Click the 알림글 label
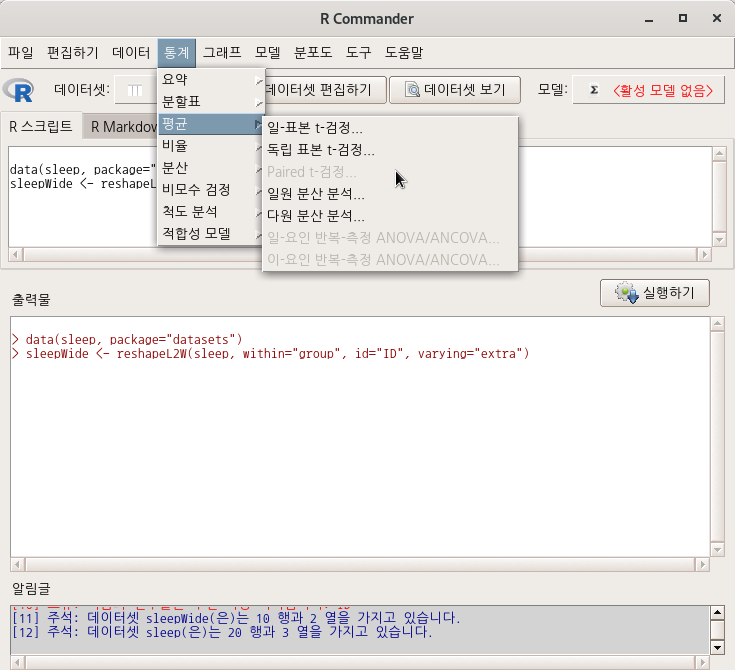Image resolution: width=735 pixels, height=670 pixels. tap(31, 588)
